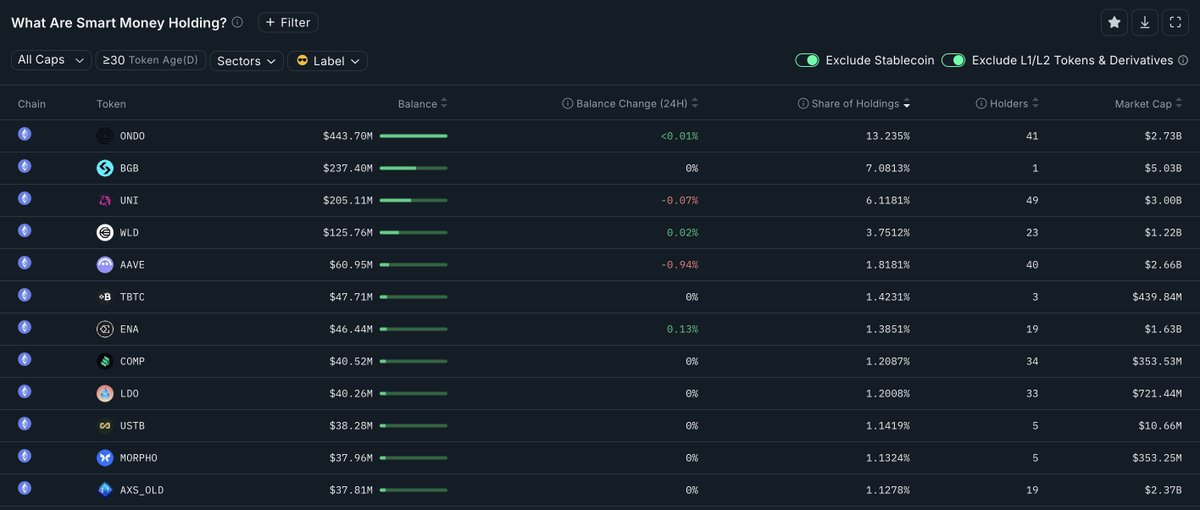Toggle Exclude Stablecoin switch
1200x510 pixels.
point(807,60)
